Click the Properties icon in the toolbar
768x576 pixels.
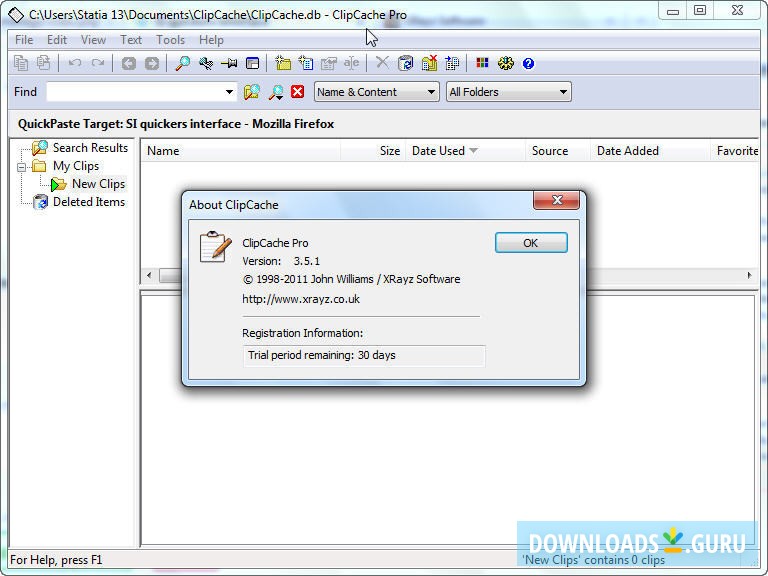[329, 63]
